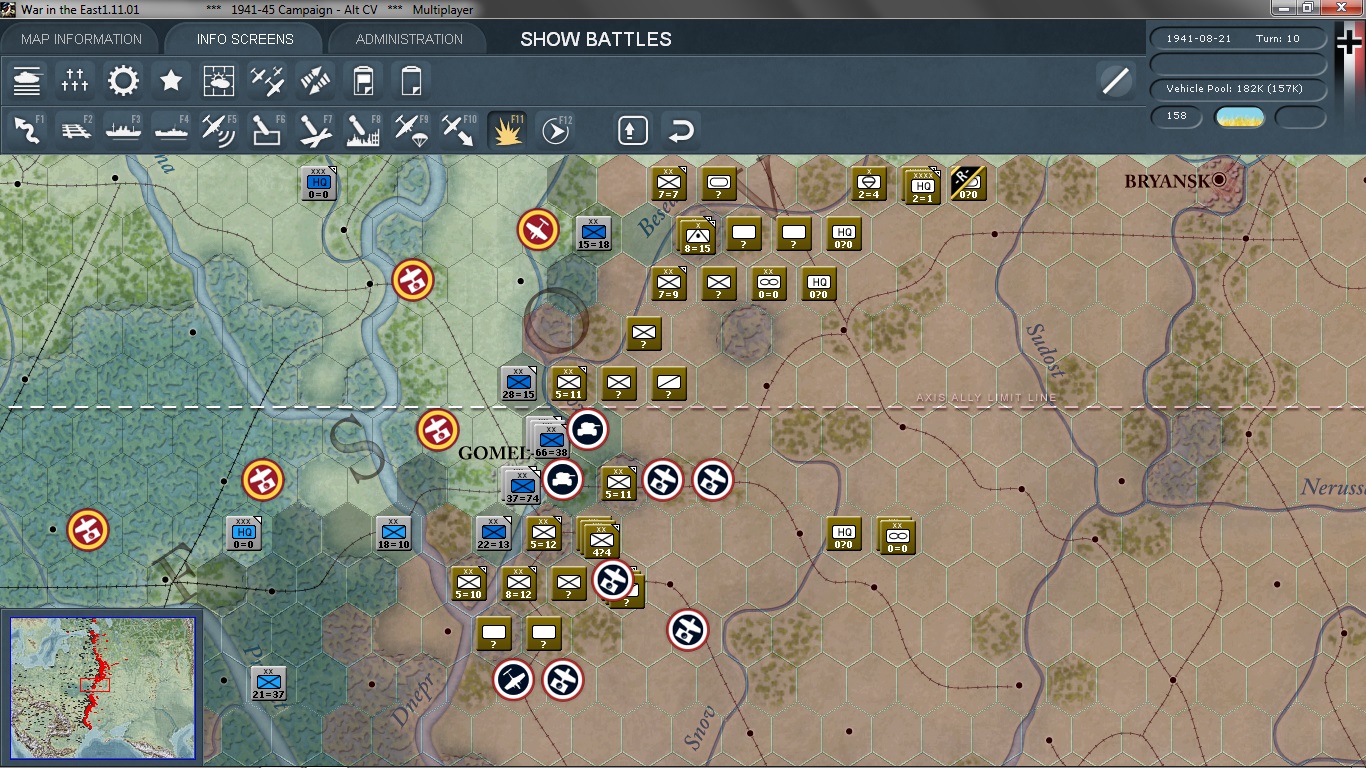Select the Soviet 5=10 rifle counter
1366x768 pixels.
click(x=469, y=584)
